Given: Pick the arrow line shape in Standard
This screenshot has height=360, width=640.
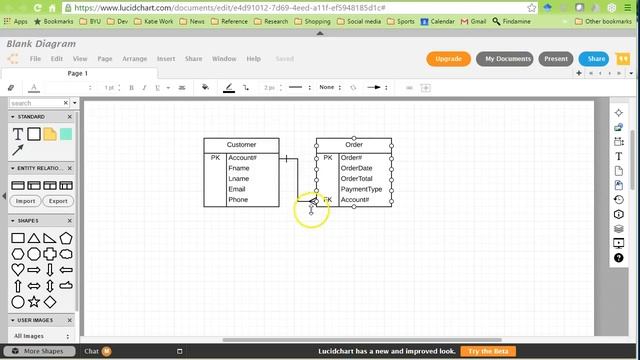Looking at the screenshot, I should coord(18,150).
